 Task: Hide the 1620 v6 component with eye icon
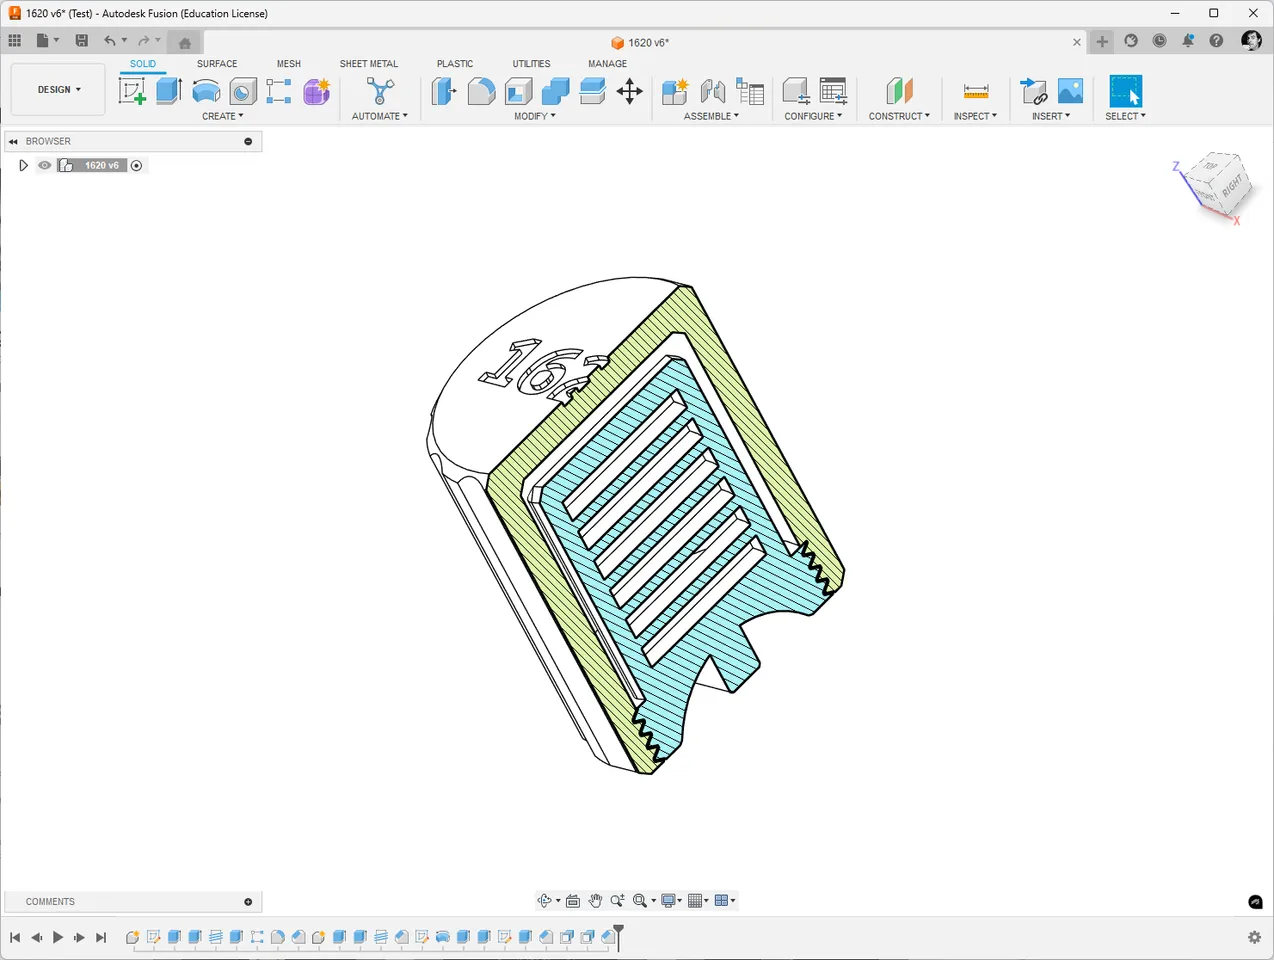point(45,166)
